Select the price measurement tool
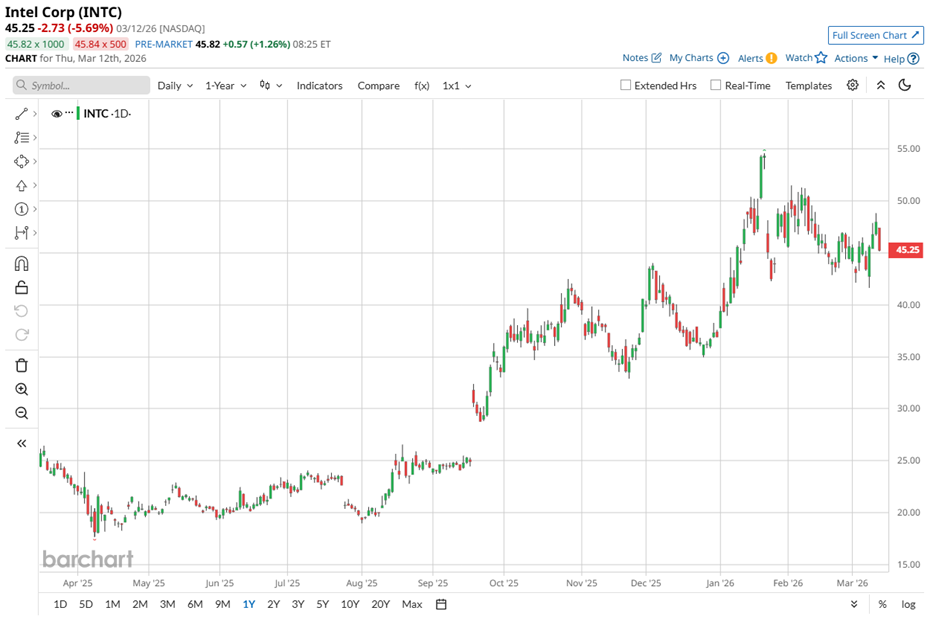Screen dimensions: 936x619 pos(21,233)
